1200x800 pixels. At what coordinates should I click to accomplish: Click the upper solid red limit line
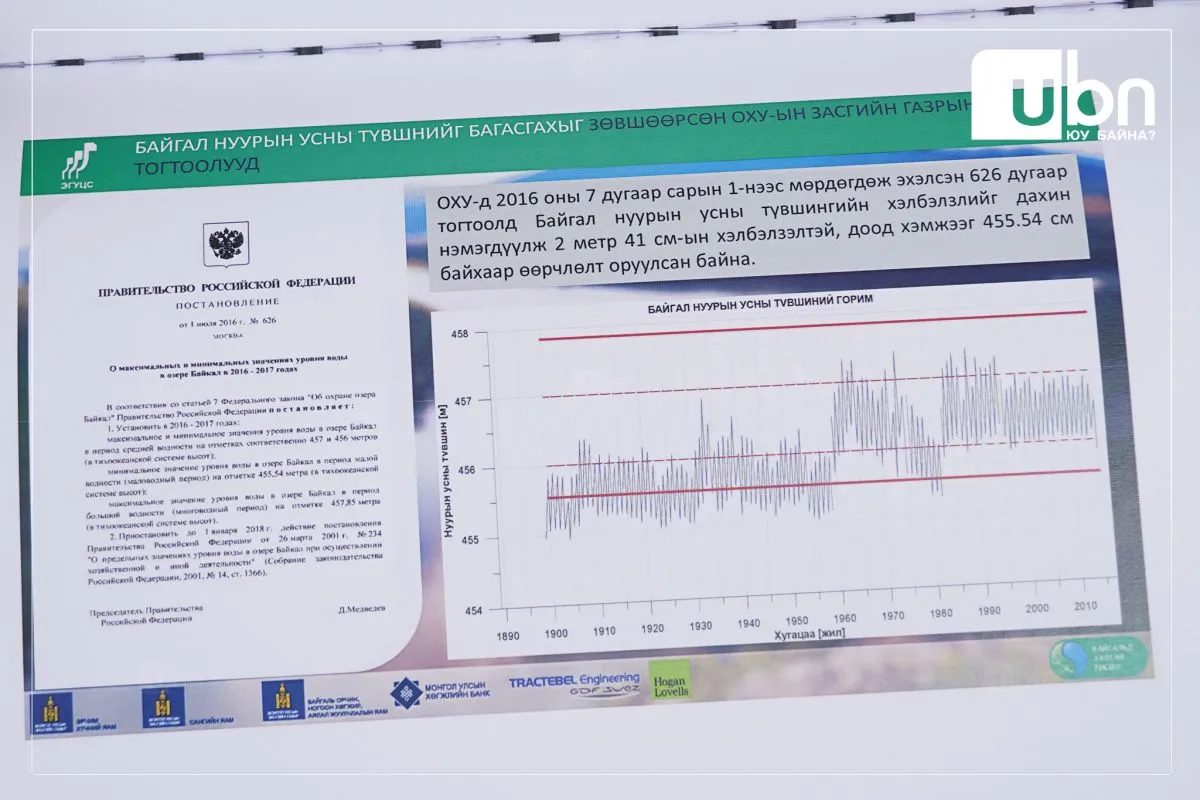(x=812, y=326)
